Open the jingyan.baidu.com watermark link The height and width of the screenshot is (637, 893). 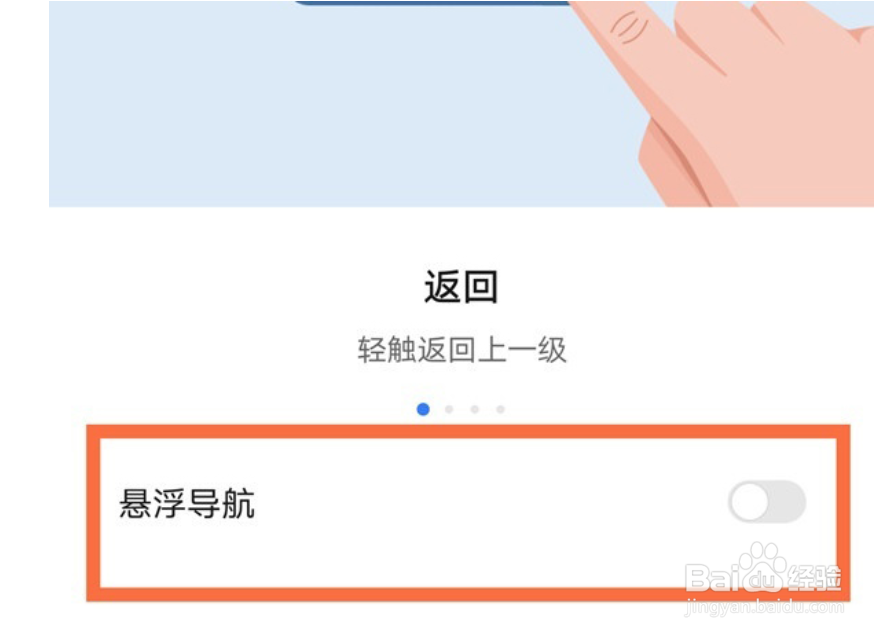765,606
